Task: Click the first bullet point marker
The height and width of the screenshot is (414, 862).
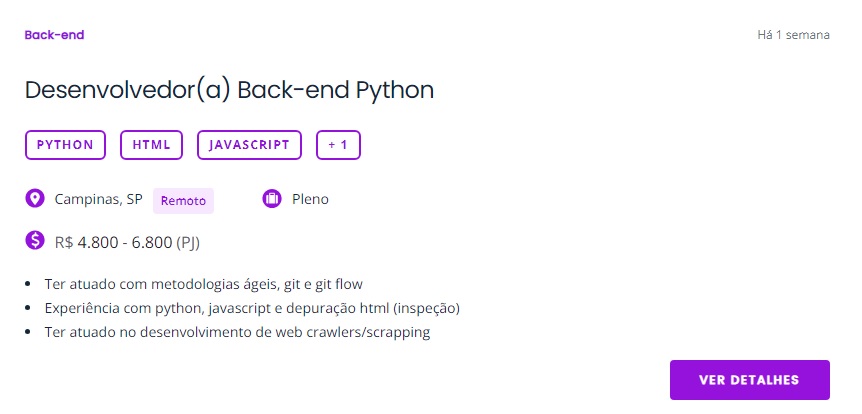Action: 28,284
